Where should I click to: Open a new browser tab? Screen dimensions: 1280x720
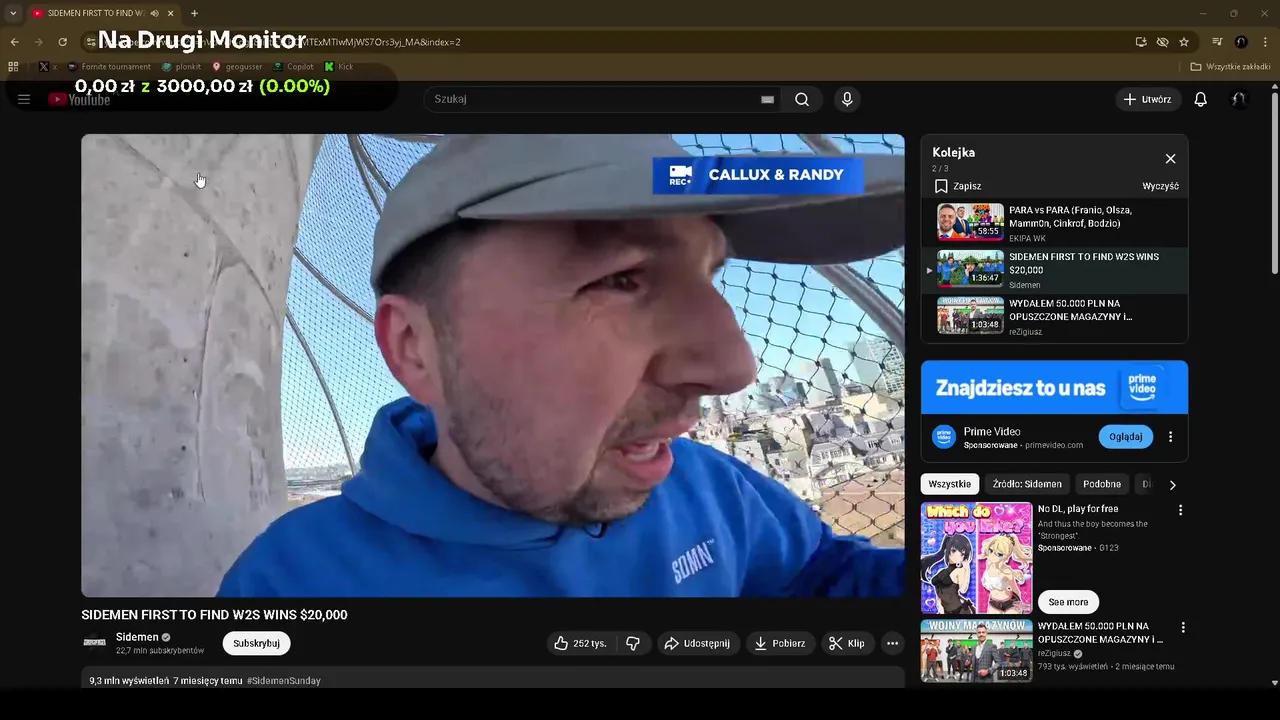pyautogui.click(x=194, y=13)
